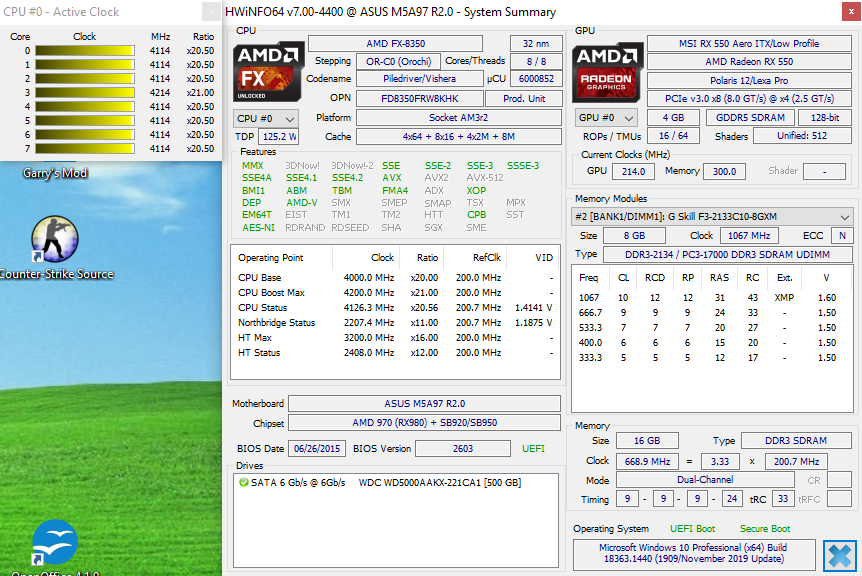Viewport: 862px width, 576px height.
Task: Click the DDR3-2134 module type field
Action: [x=727, y=254]
